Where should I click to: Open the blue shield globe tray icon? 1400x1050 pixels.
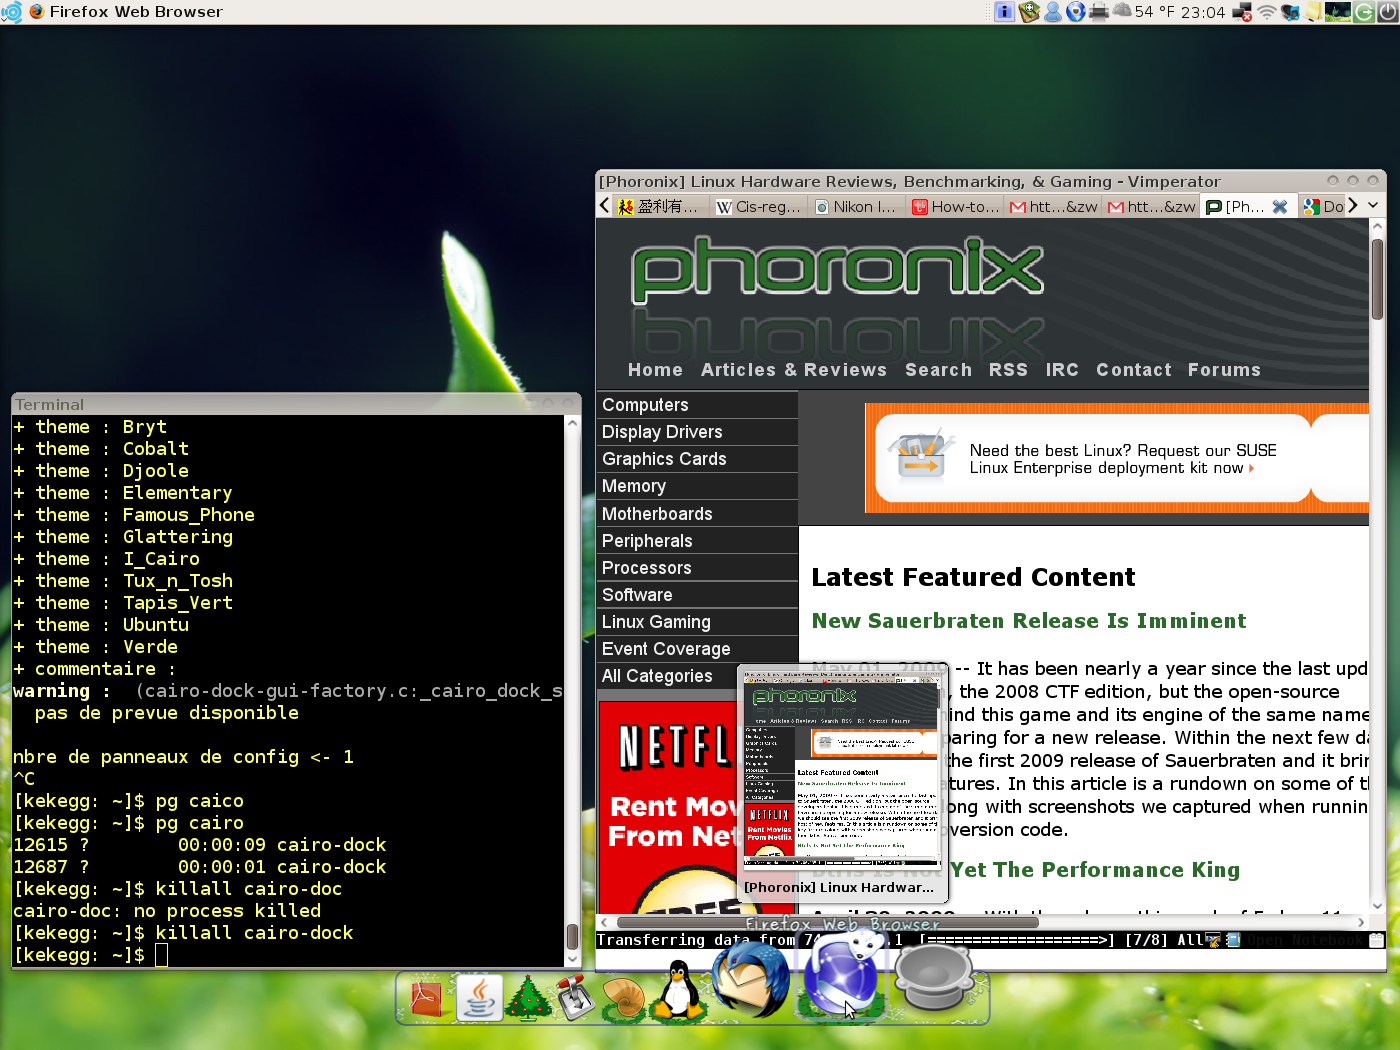[x=1076, y=12]
